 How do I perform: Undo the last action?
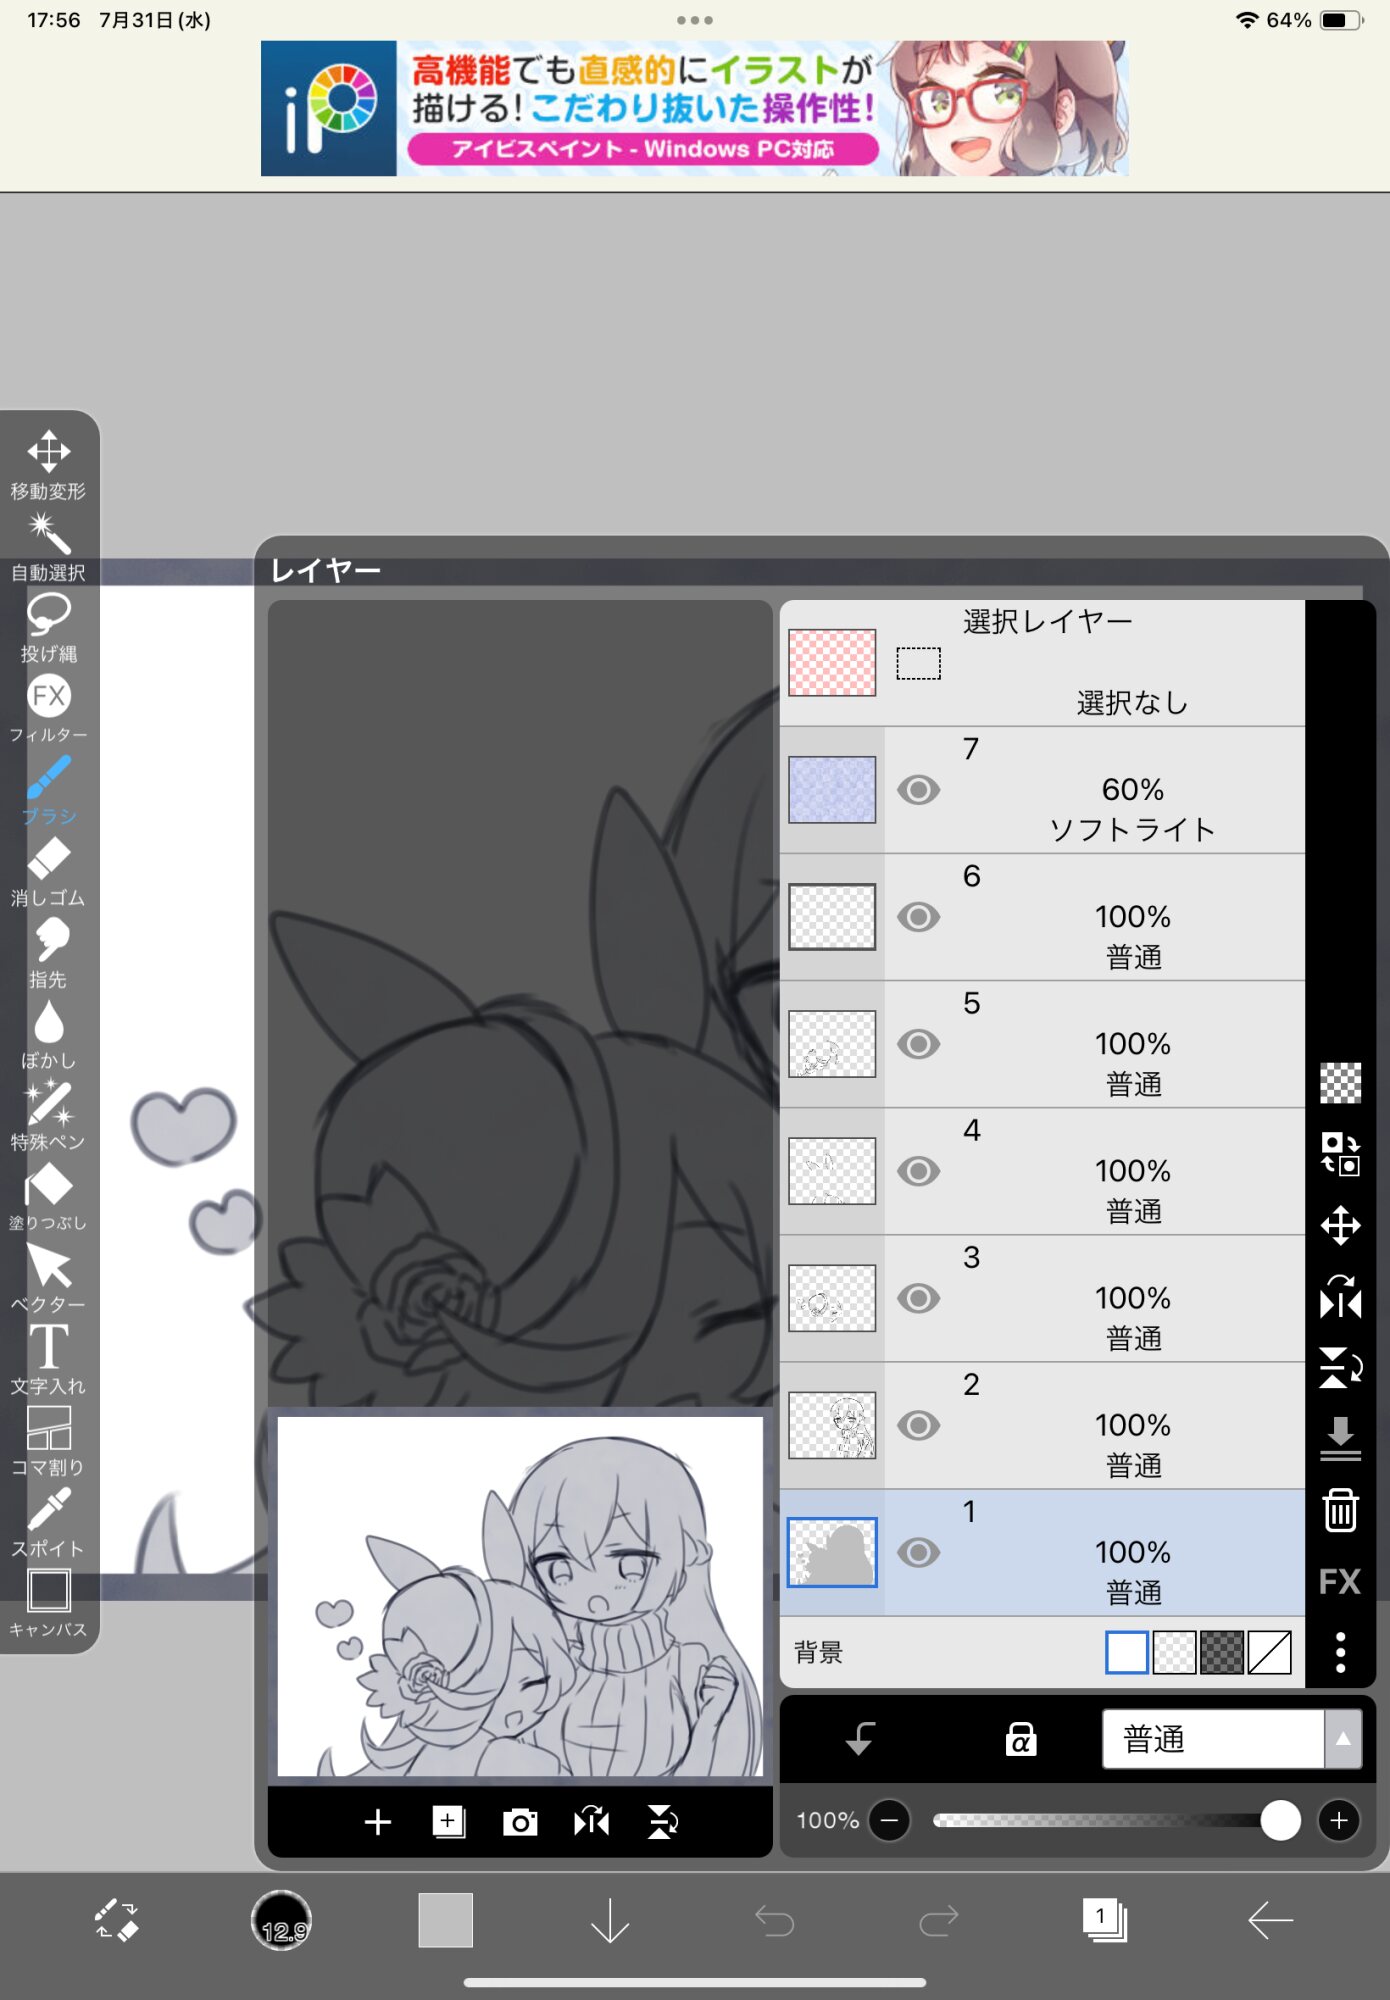(x=774, y=1920)
